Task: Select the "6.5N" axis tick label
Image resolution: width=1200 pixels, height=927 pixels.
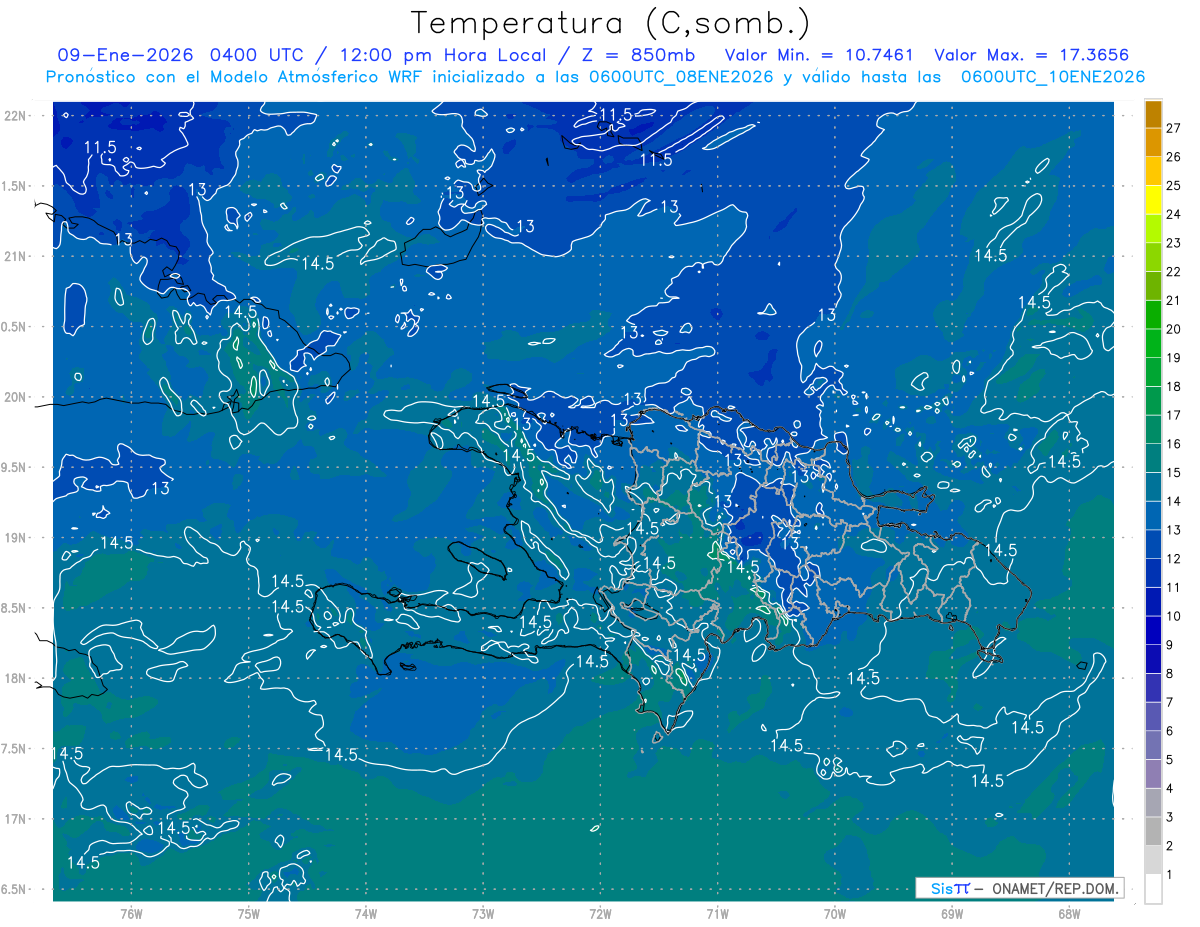Action: tap(15, 889)
